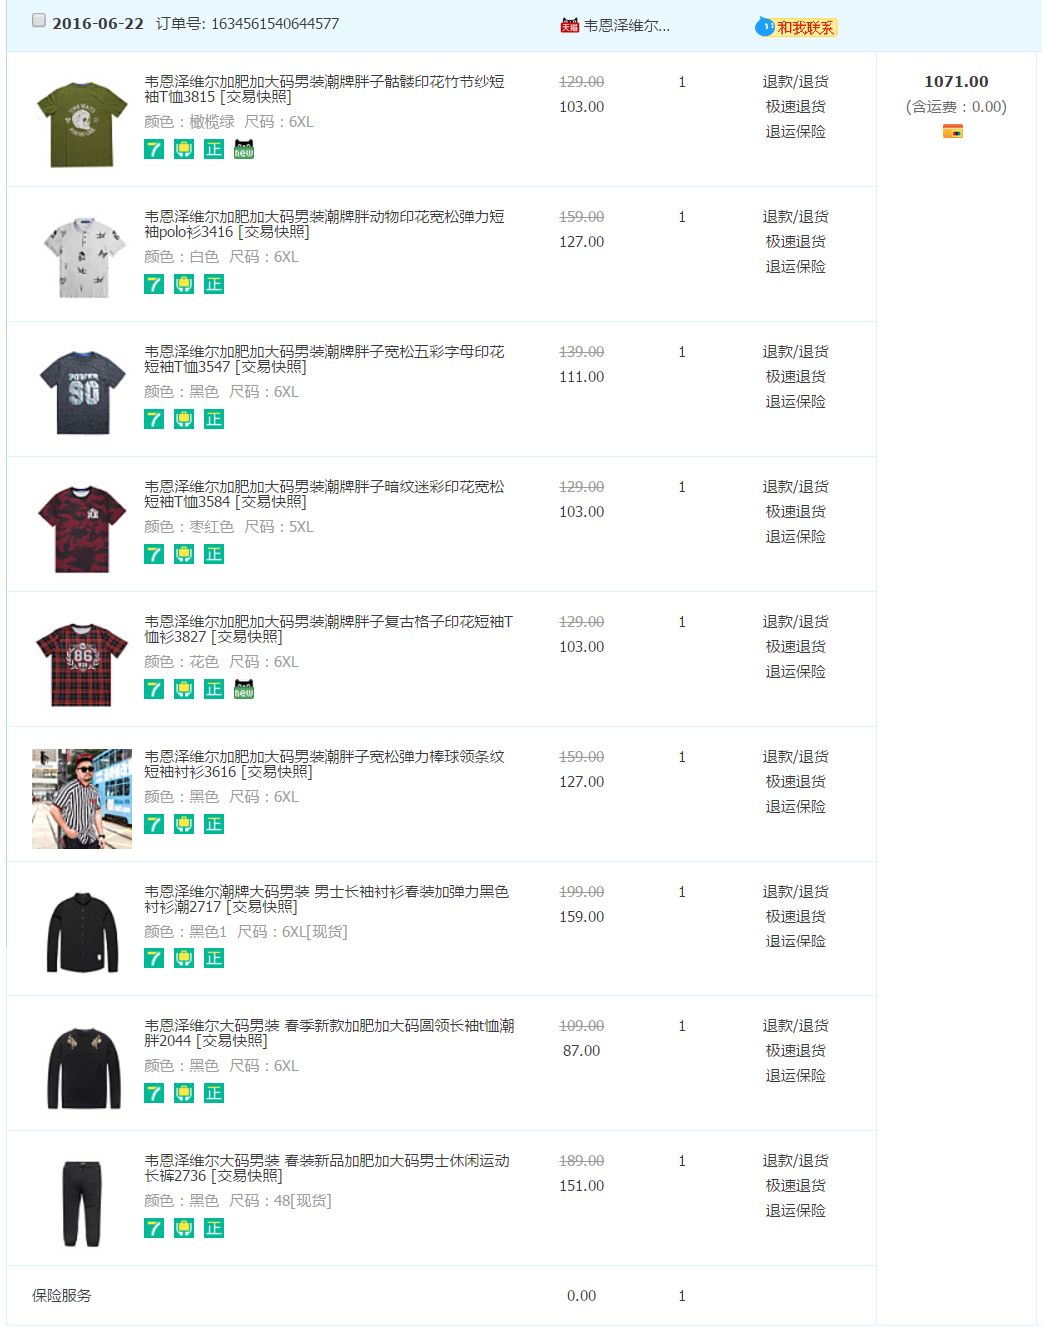
Task: Click the 正 genuine icon for the white polo衫3416
Action: click(x=214, y=284)
